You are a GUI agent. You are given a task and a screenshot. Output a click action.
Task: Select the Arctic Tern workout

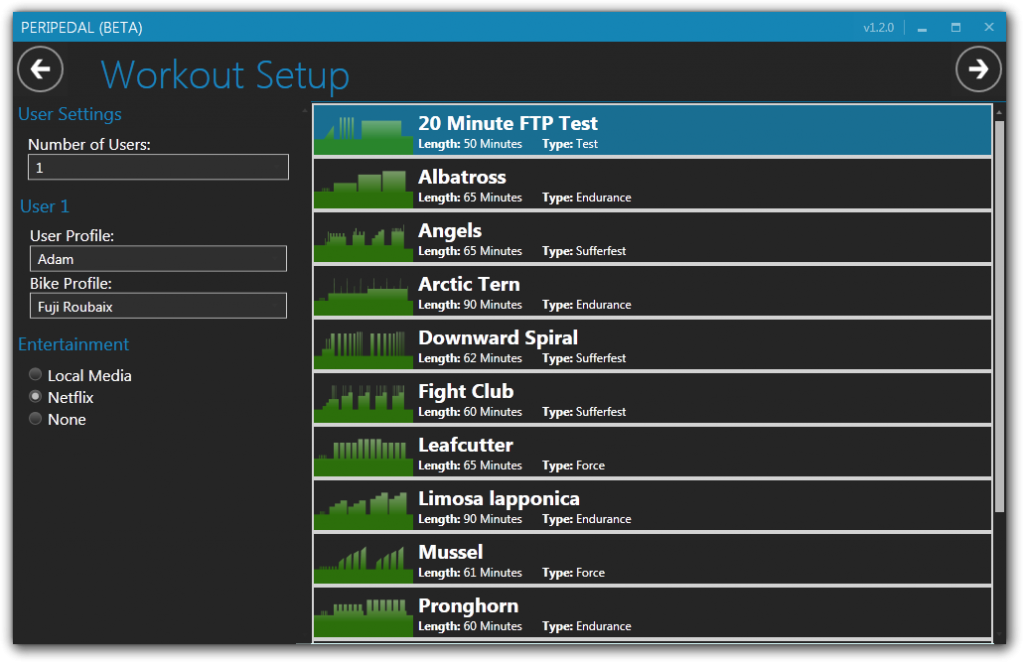(652, 292)
